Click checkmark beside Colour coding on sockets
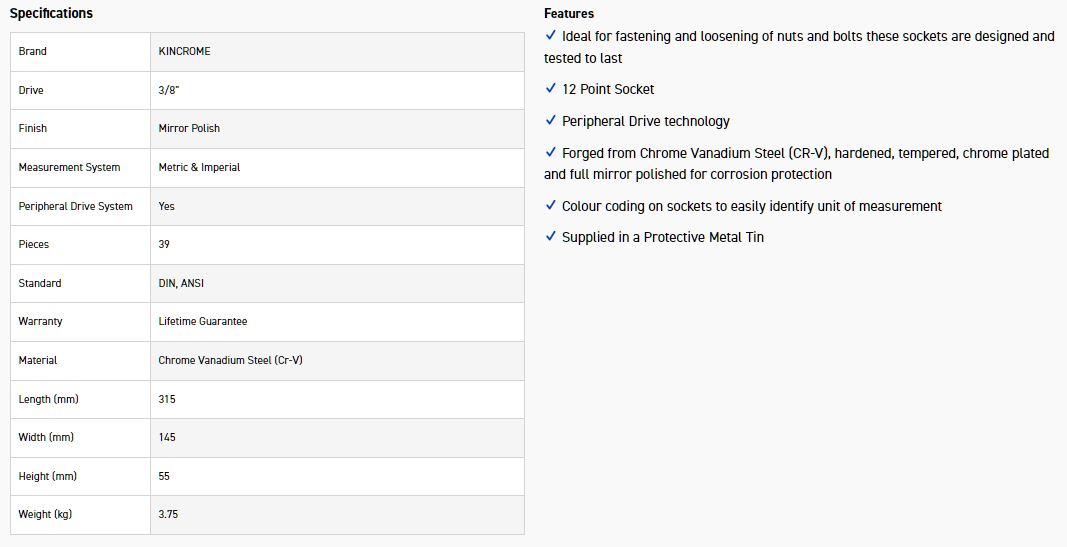1067x547 pixels. pos(551,205)
